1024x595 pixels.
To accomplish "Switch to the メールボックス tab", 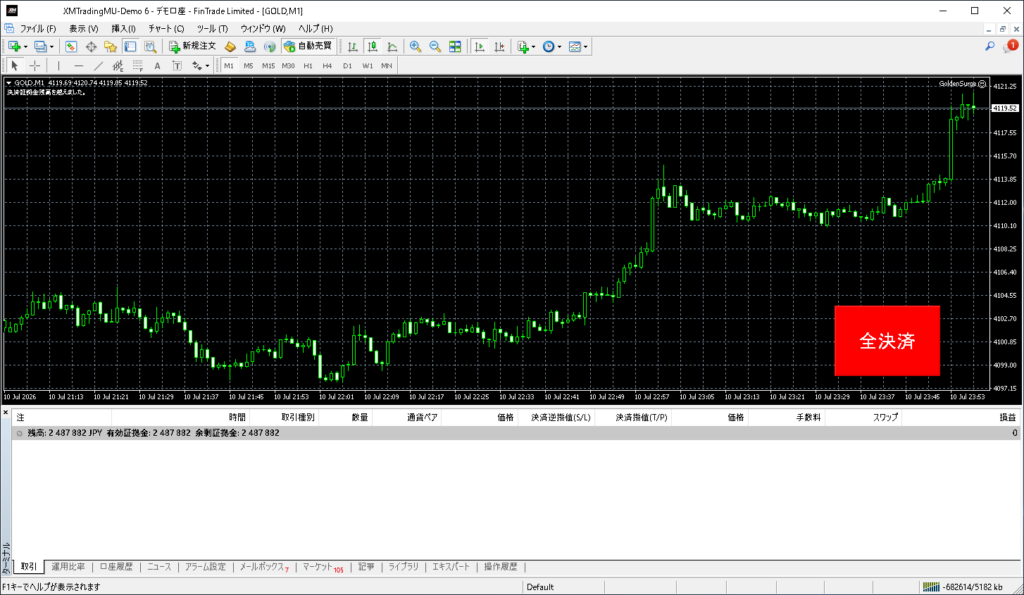I will 264,567.
